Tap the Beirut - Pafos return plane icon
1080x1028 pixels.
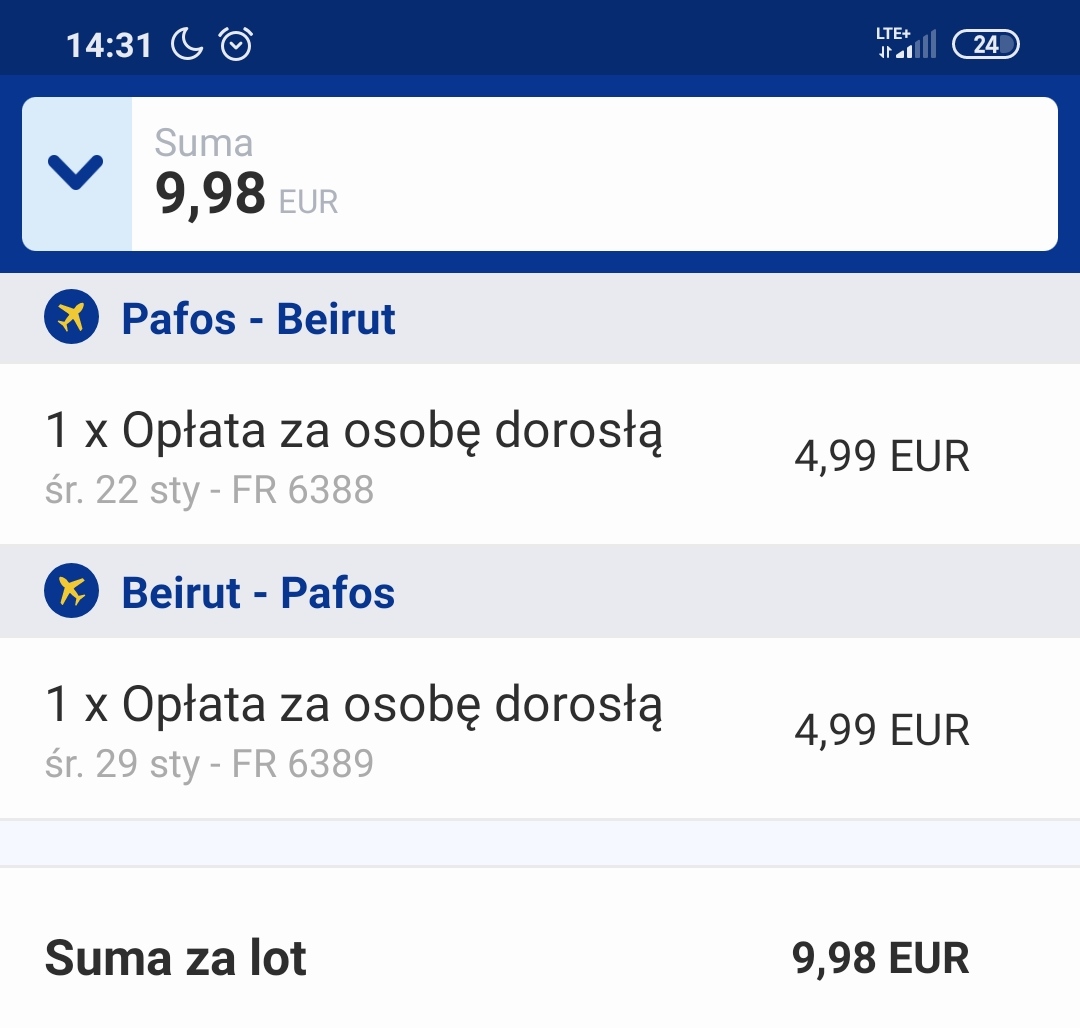point(72,591)
